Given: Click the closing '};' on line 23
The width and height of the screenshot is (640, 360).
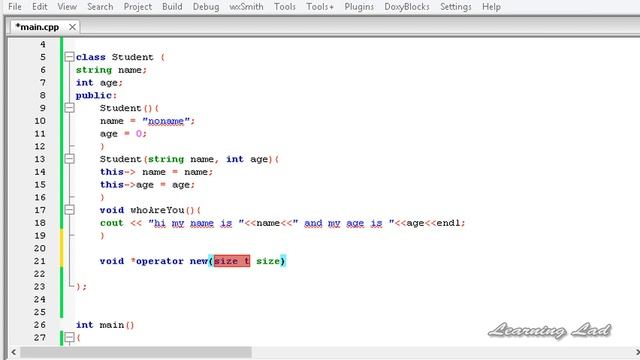Looking at the screenshot, I should click(x=81, y=287).
